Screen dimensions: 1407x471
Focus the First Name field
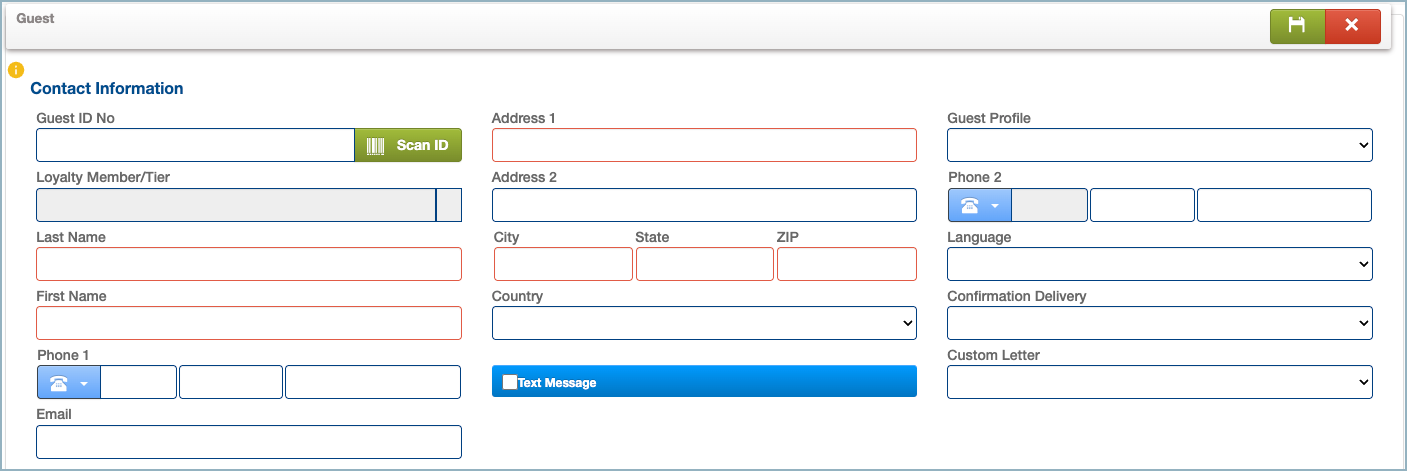[x=249, y=323]
